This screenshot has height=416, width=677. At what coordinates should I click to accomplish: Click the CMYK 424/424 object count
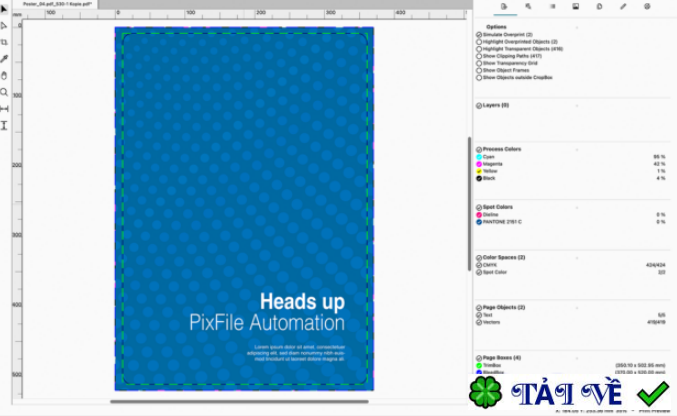[655, 265]
